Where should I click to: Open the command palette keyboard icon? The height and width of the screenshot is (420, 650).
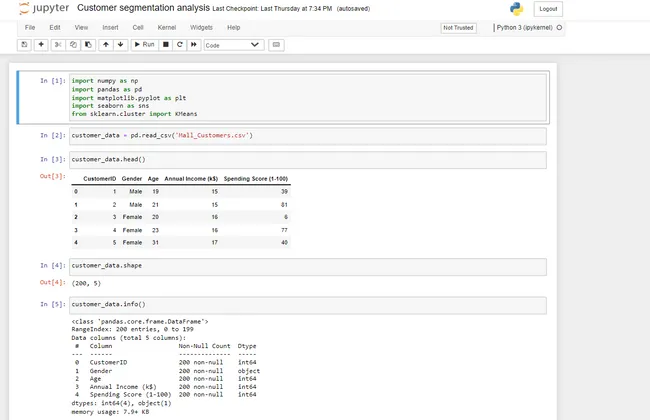[x=276, y=45]
